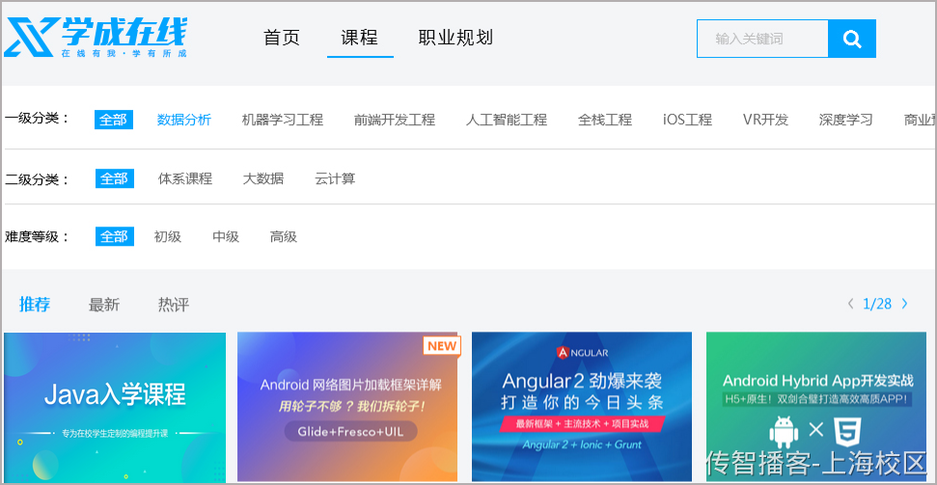Select 全栈工程 category

click(x=605, y=119)
